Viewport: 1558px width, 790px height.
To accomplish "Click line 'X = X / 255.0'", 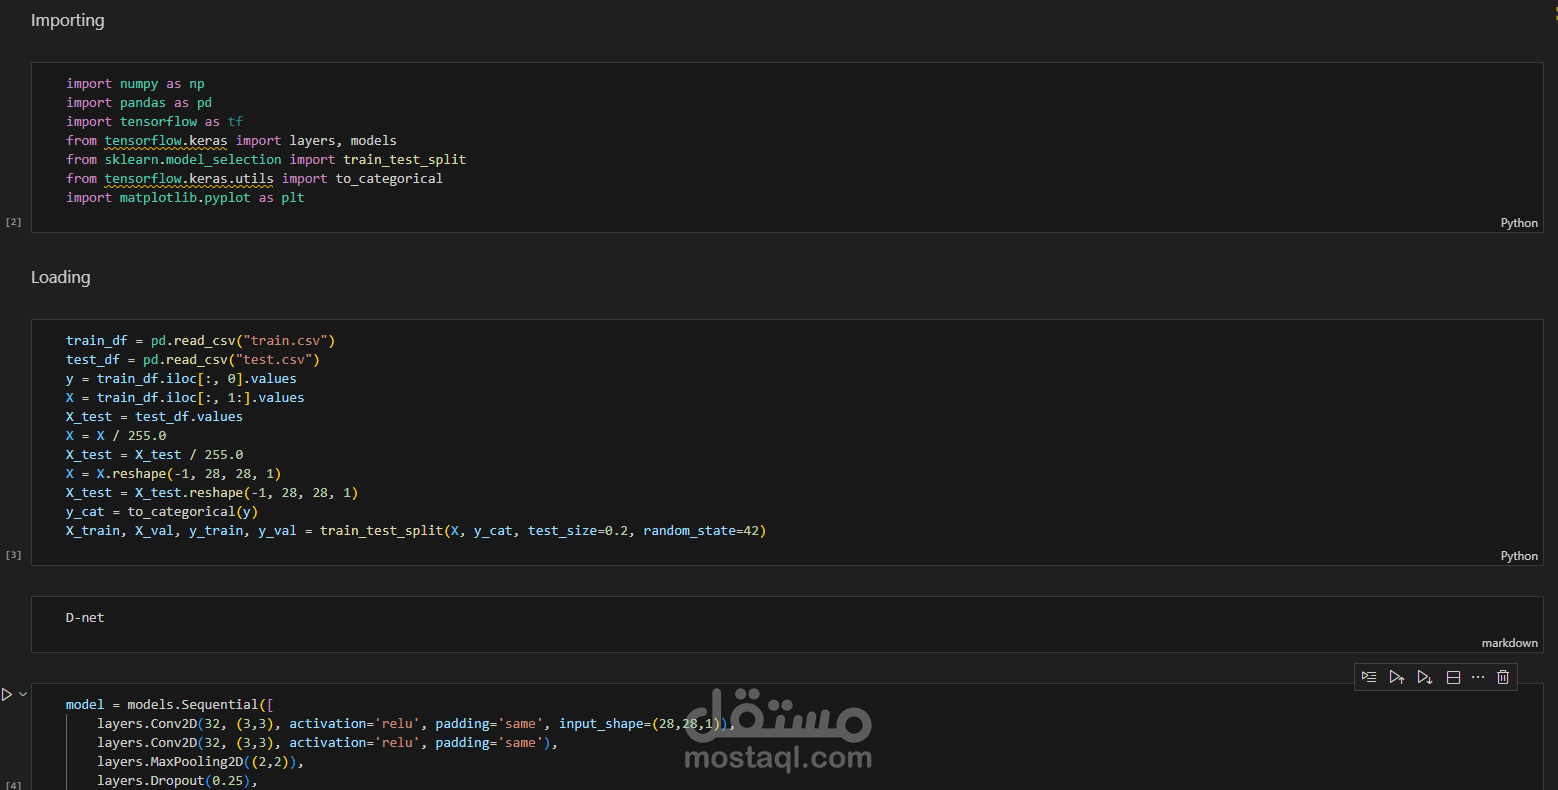I will point(116,436).
